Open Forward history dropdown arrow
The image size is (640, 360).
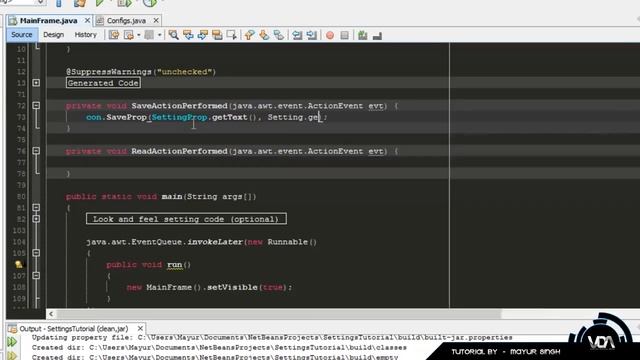(x=160, y=35)
